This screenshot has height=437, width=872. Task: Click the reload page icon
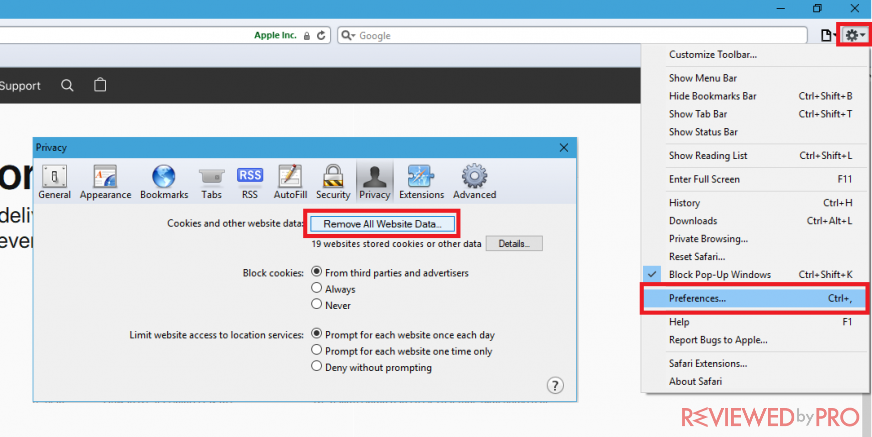click(320, 36)
